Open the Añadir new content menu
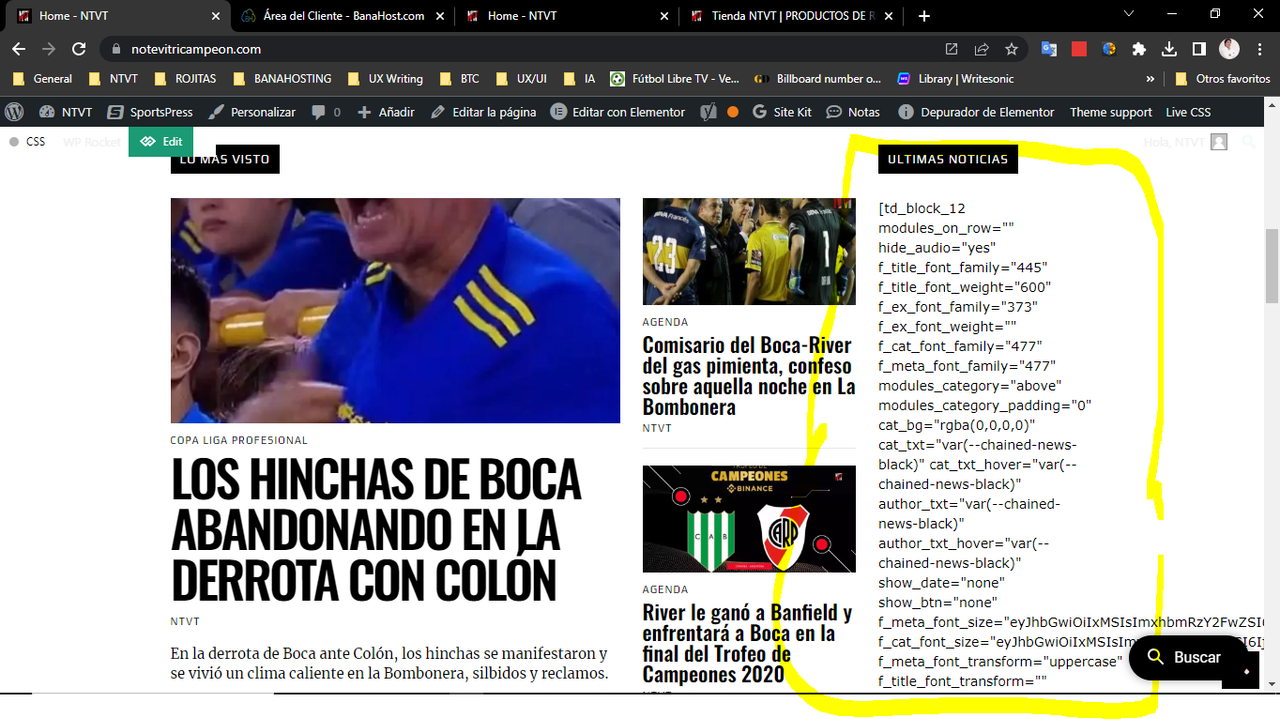1280x719 pixels. pos(386,112)
